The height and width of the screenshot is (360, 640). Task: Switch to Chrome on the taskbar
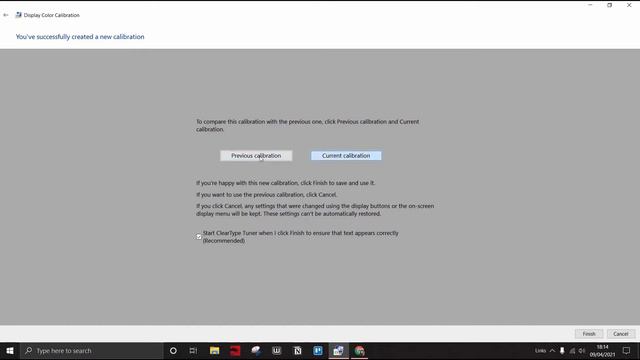[x=360, y=351]
